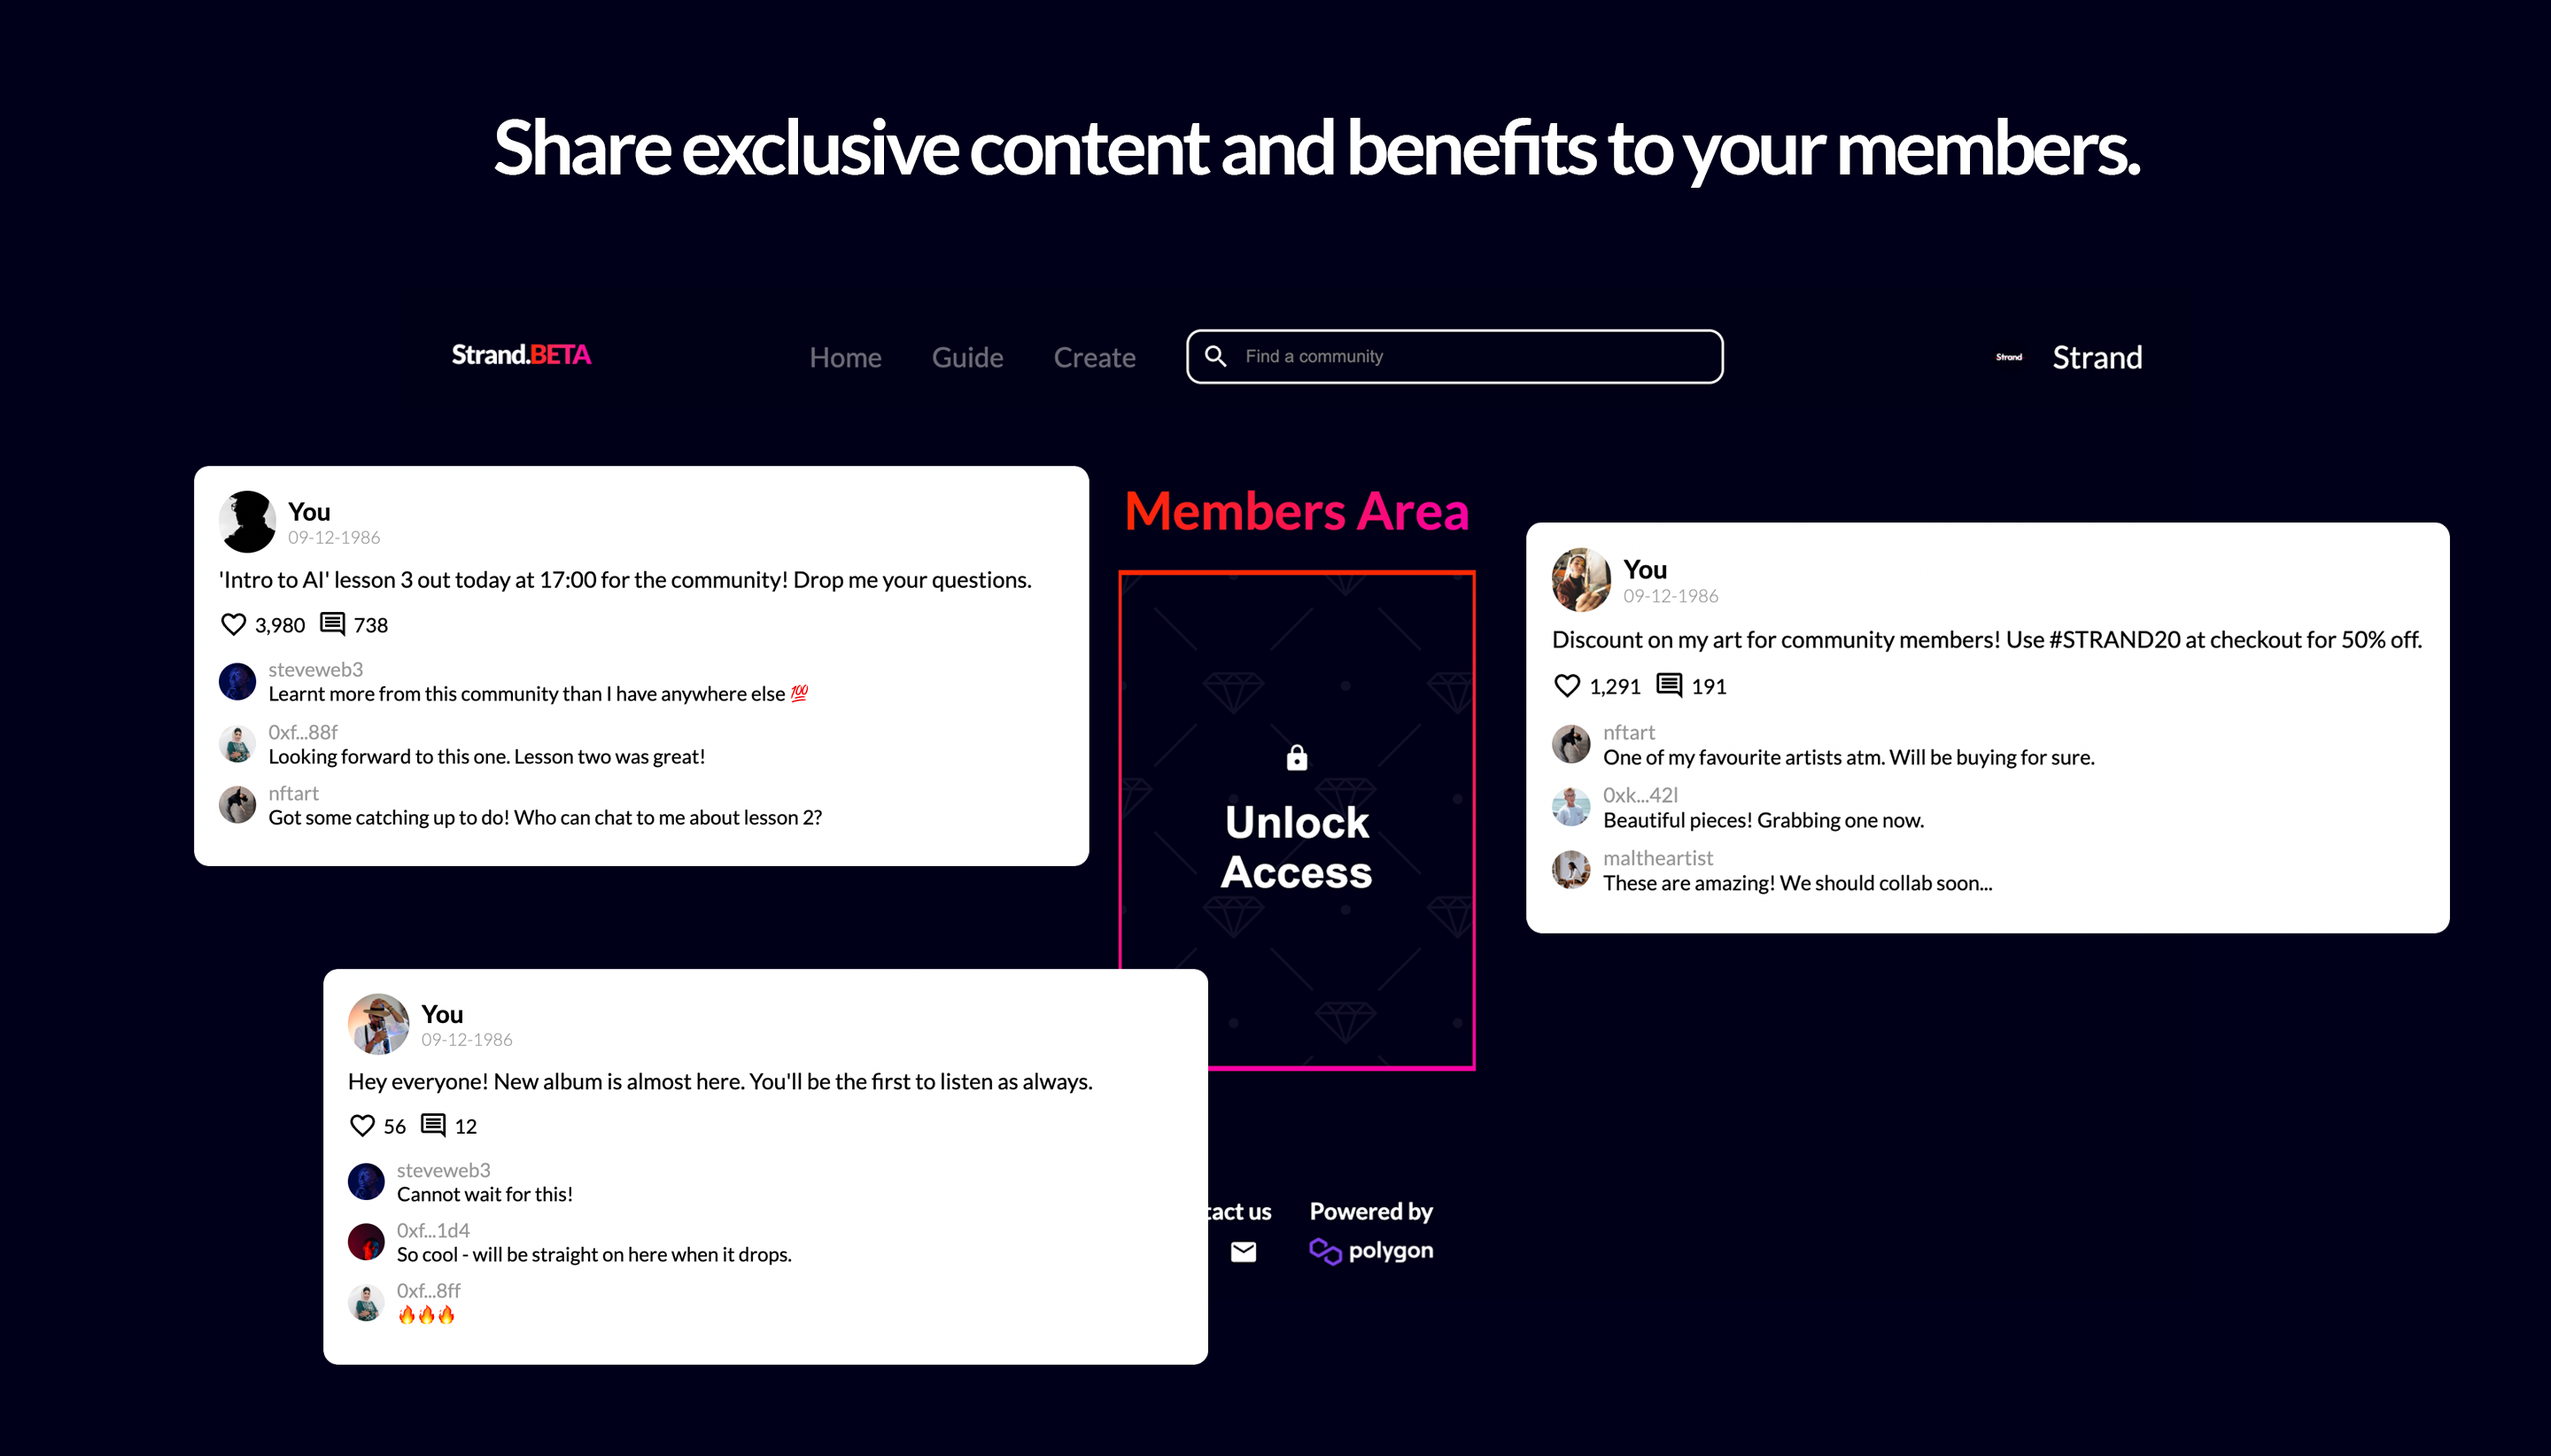Click the email envelope contact icon
Screen dimensions: 2551x1456
click(x=1243, y=1252)
